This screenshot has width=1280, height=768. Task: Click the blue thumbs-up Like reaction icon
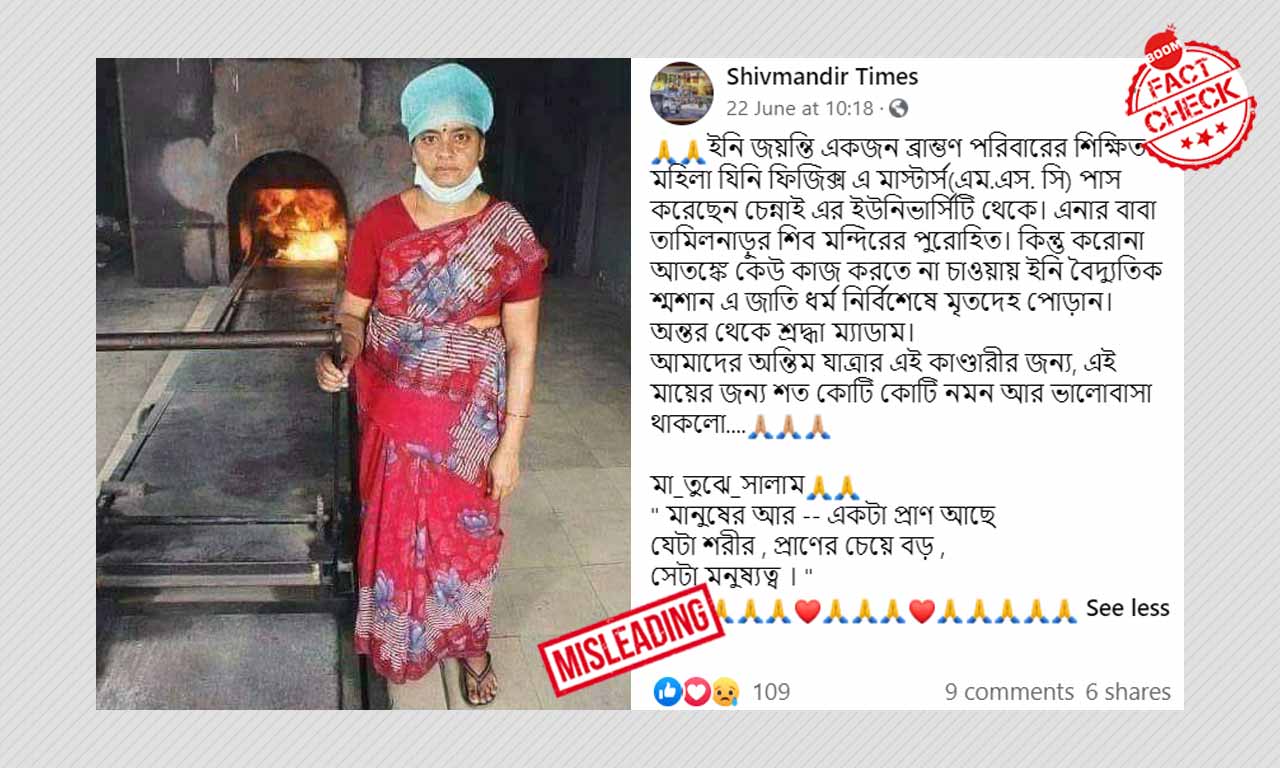click(667, 691)
